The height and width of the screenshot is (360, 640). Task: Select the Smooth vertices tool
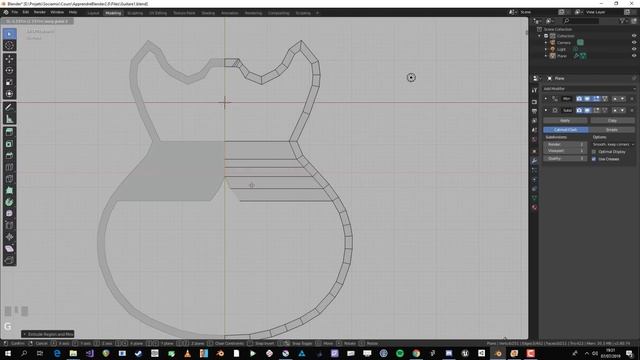tap(9, 214)
